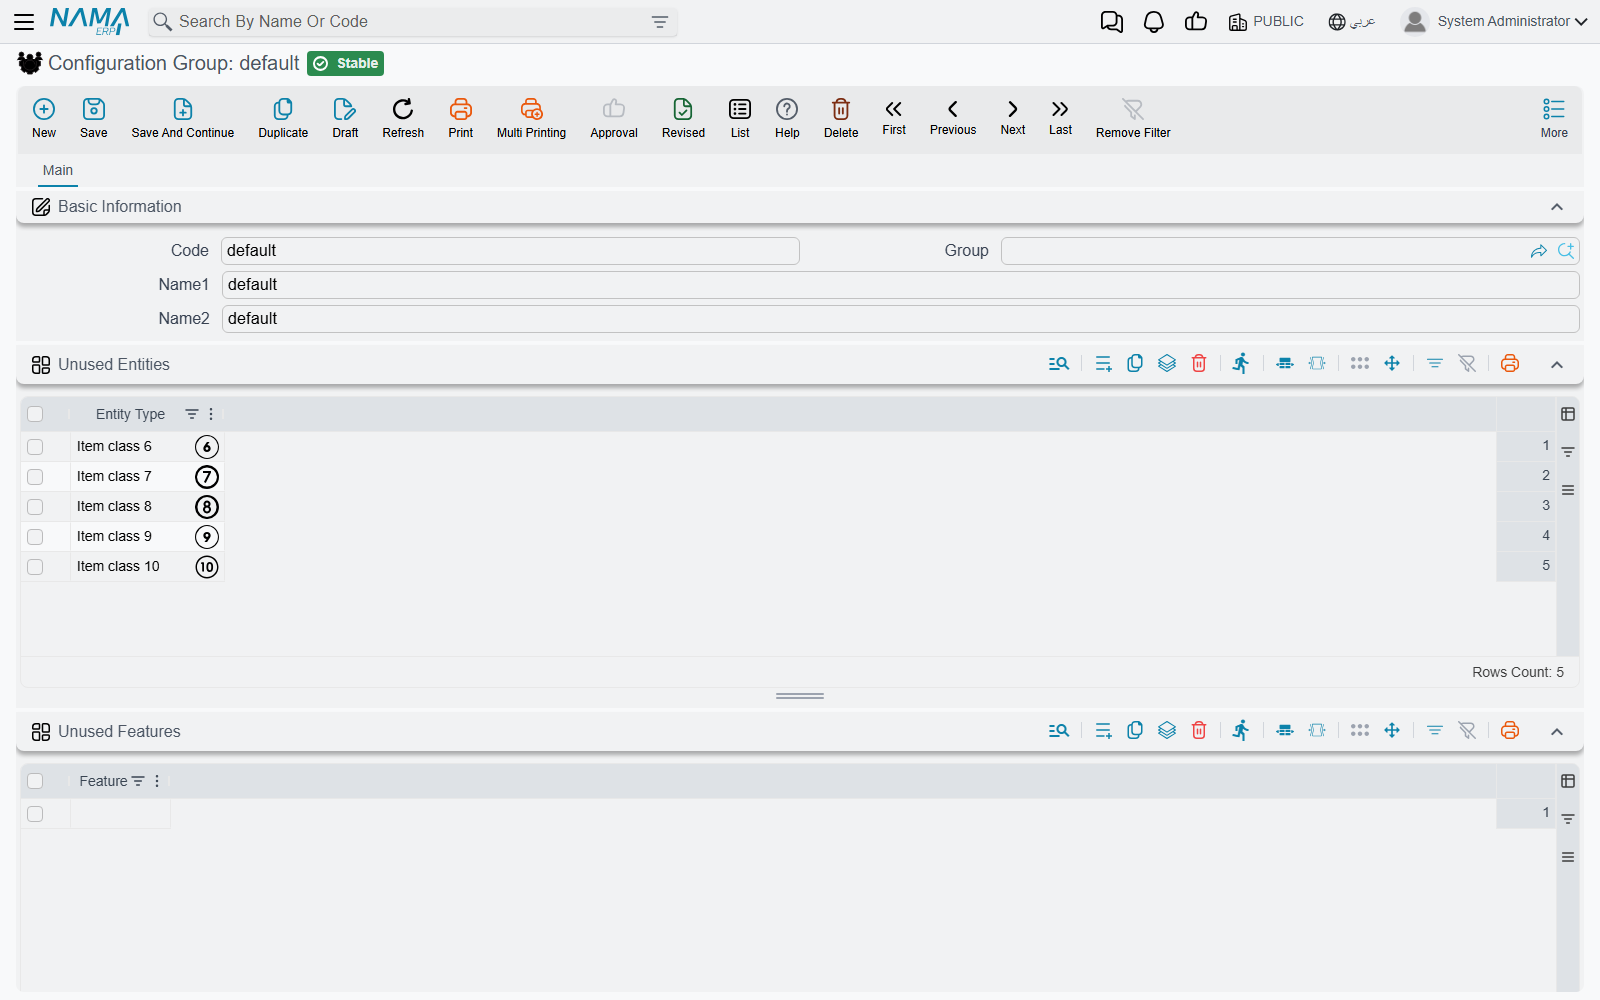Viewport: 1600px width, 1000px height.
Task: Open search filter options in search bar
Action: click(660, 22)
